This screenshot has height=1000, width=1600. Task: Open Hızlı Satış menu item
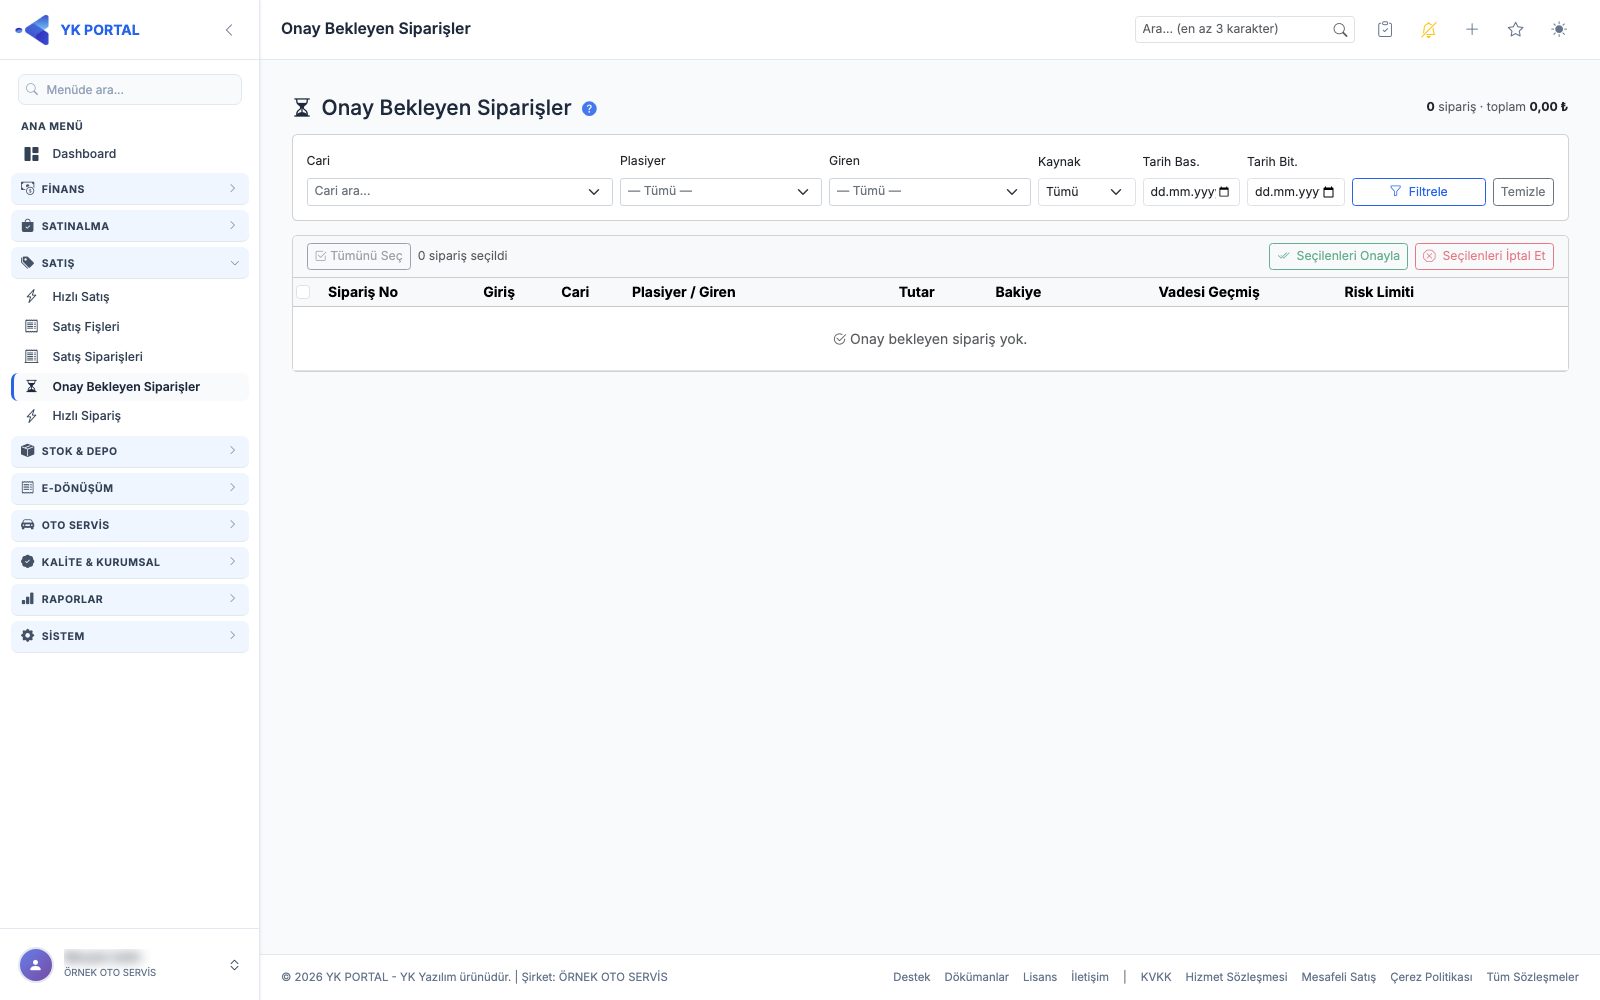[x=130, y=297]
